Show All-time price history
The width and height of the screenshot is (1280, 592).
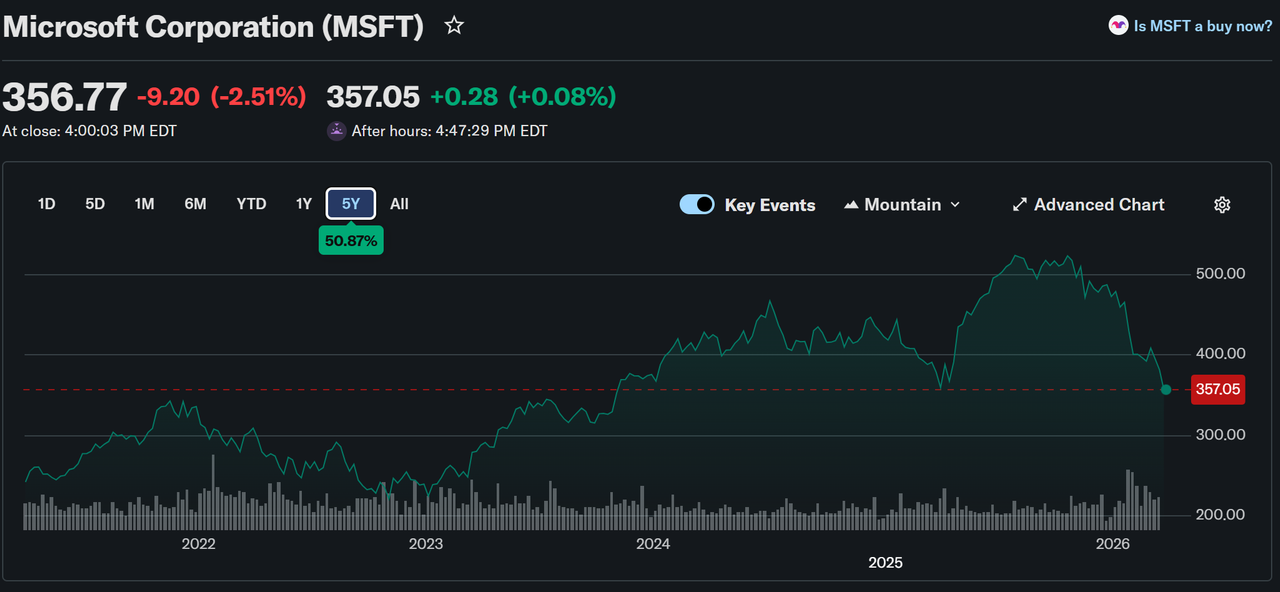click(x=399, y=204)
